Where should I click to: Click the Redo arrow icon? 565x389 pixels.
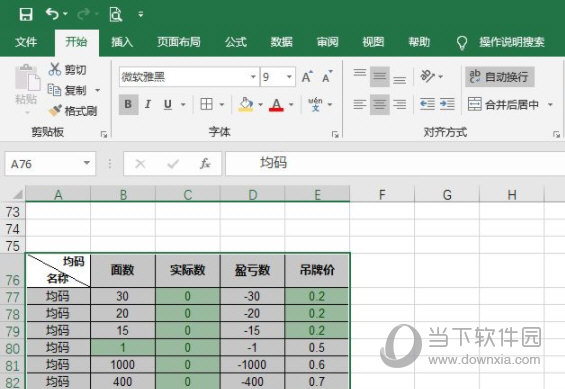[x=84, y=14]
